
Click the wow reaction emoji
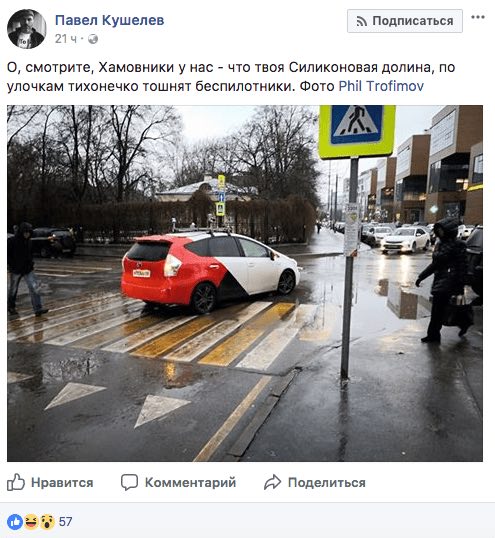point(47,522)
